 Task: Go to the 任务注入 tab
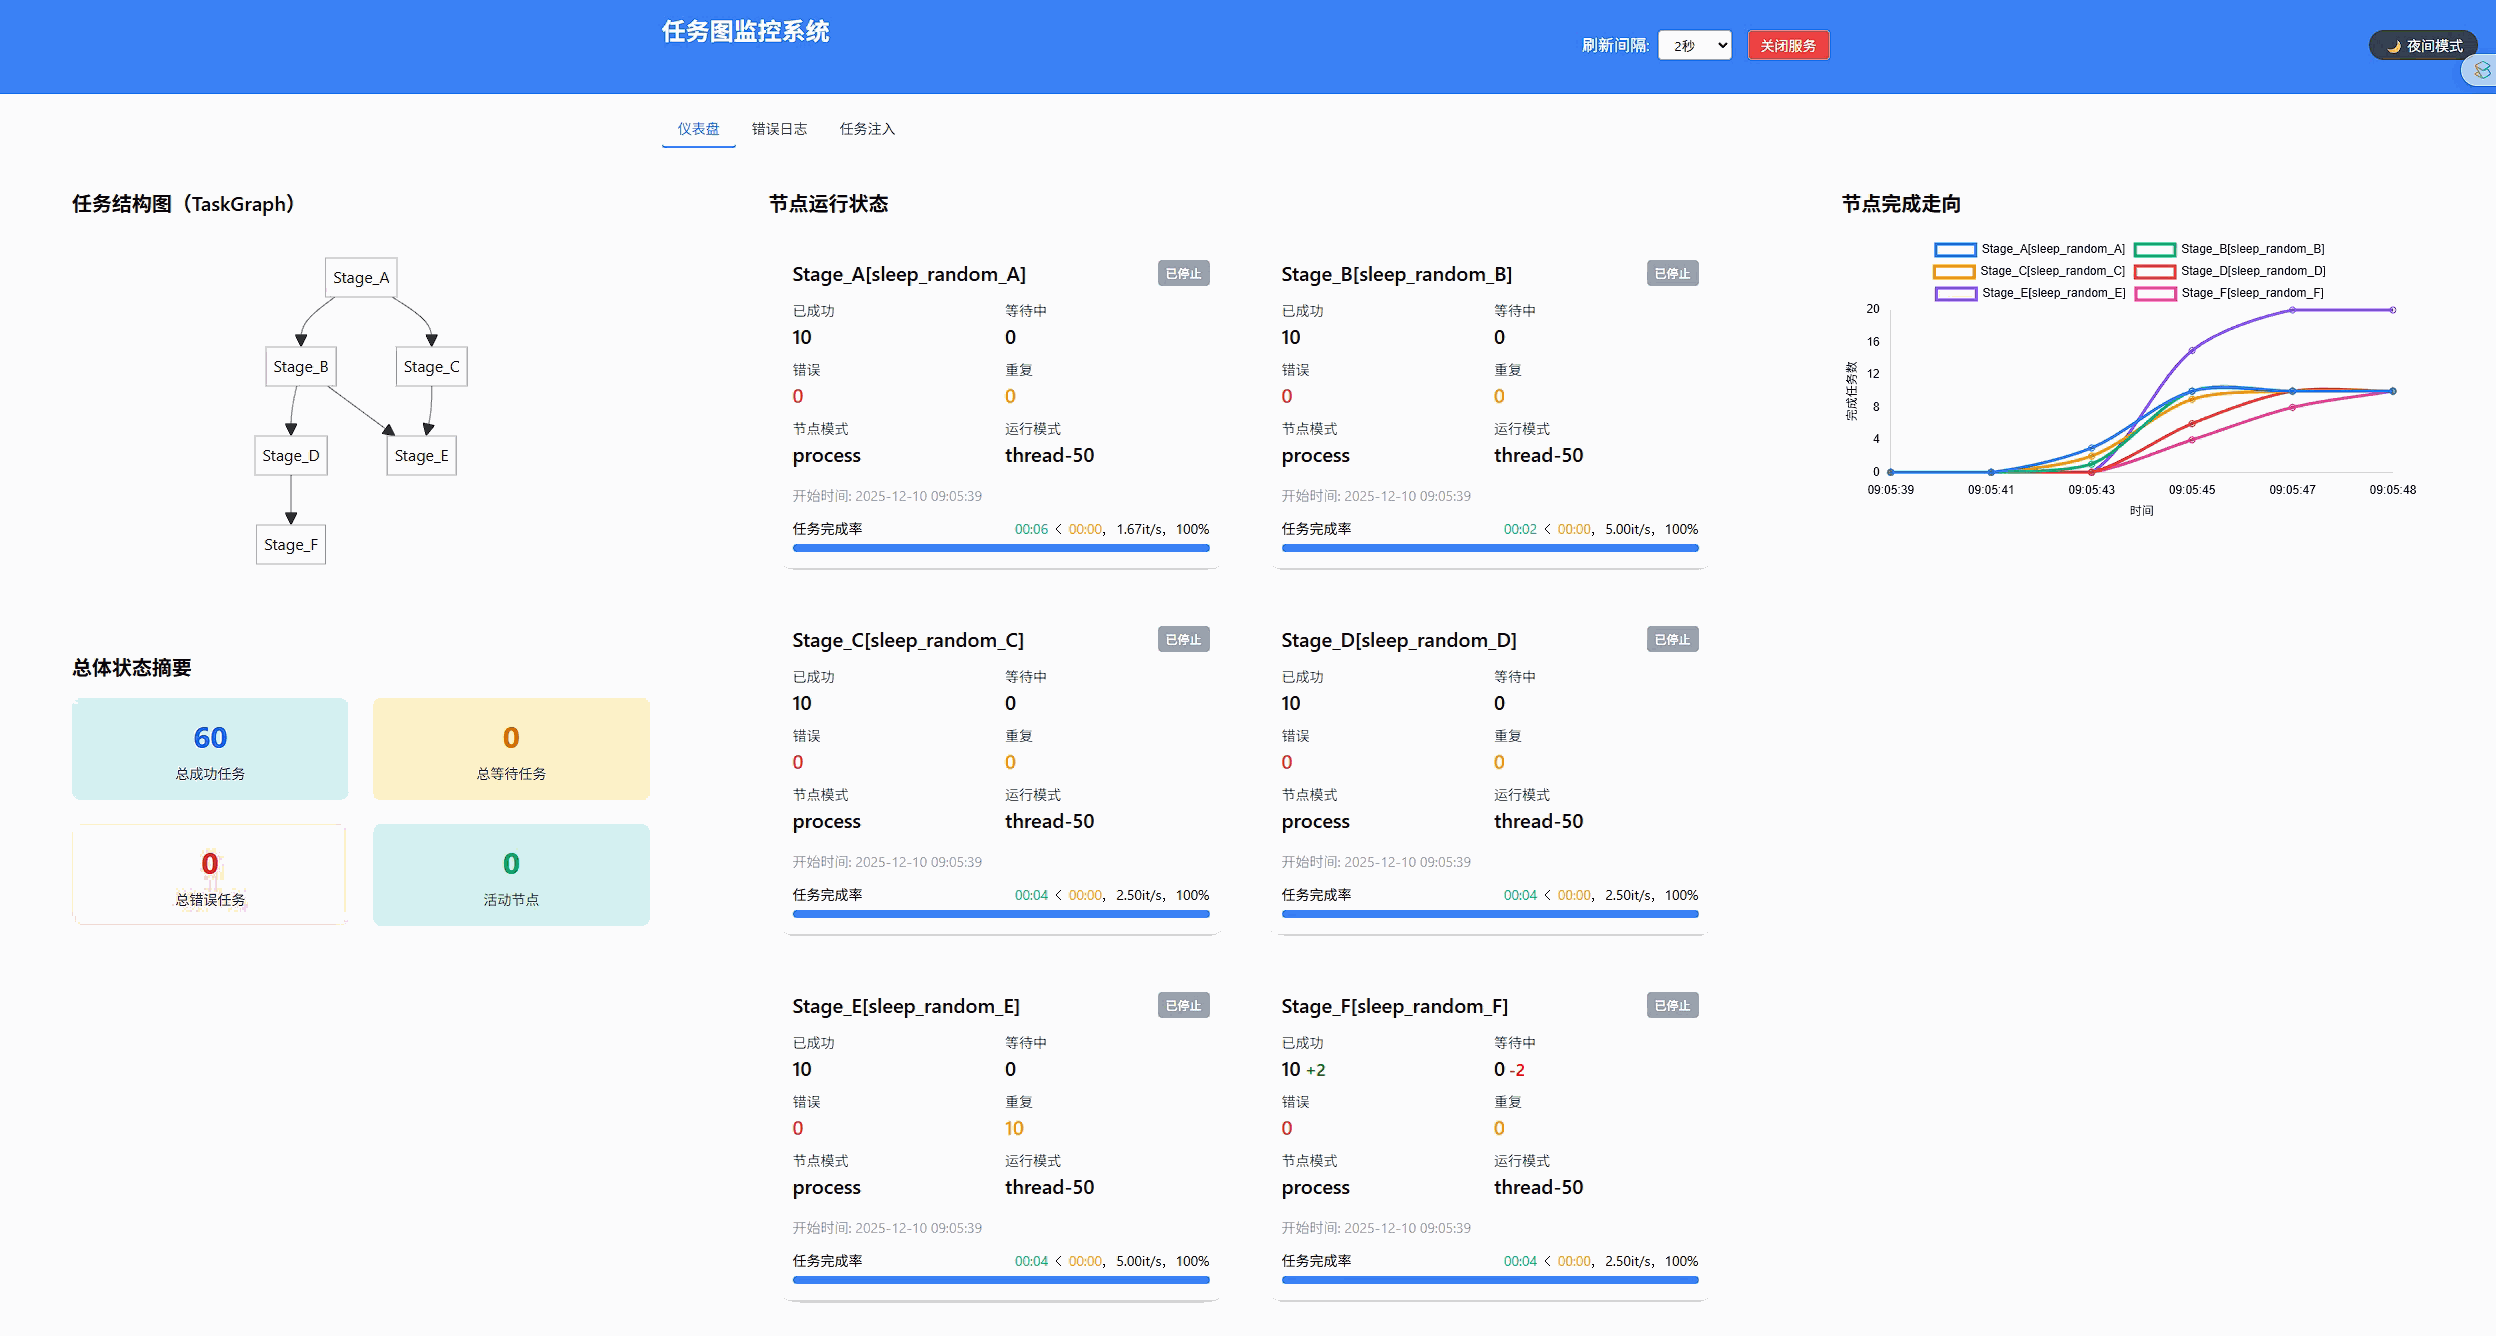(x=867, y=129)
